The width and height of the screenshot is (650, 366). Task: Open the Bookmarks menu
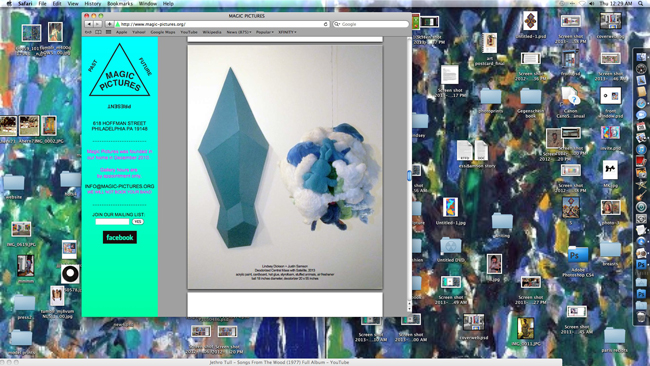click(x=120, y=3)
